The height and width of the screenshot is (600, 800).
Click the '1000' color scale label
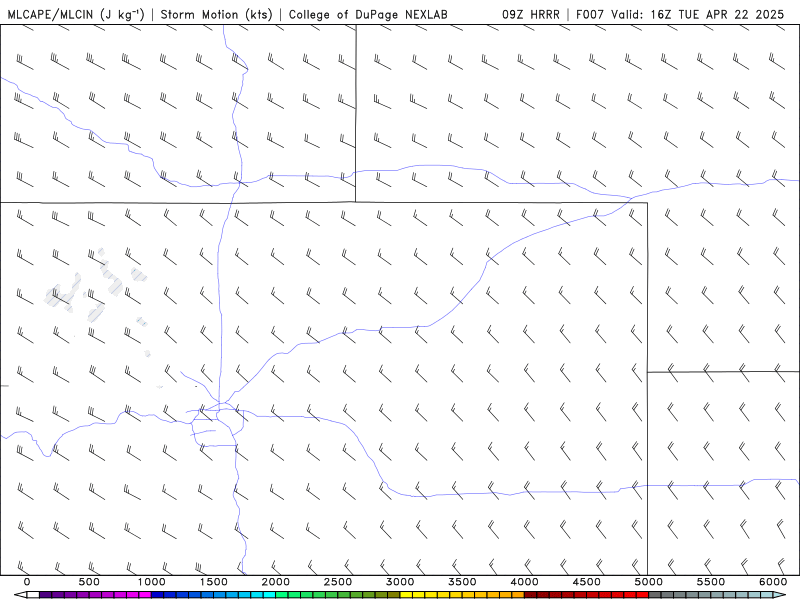pyautogui.click(x=152, y=582)
